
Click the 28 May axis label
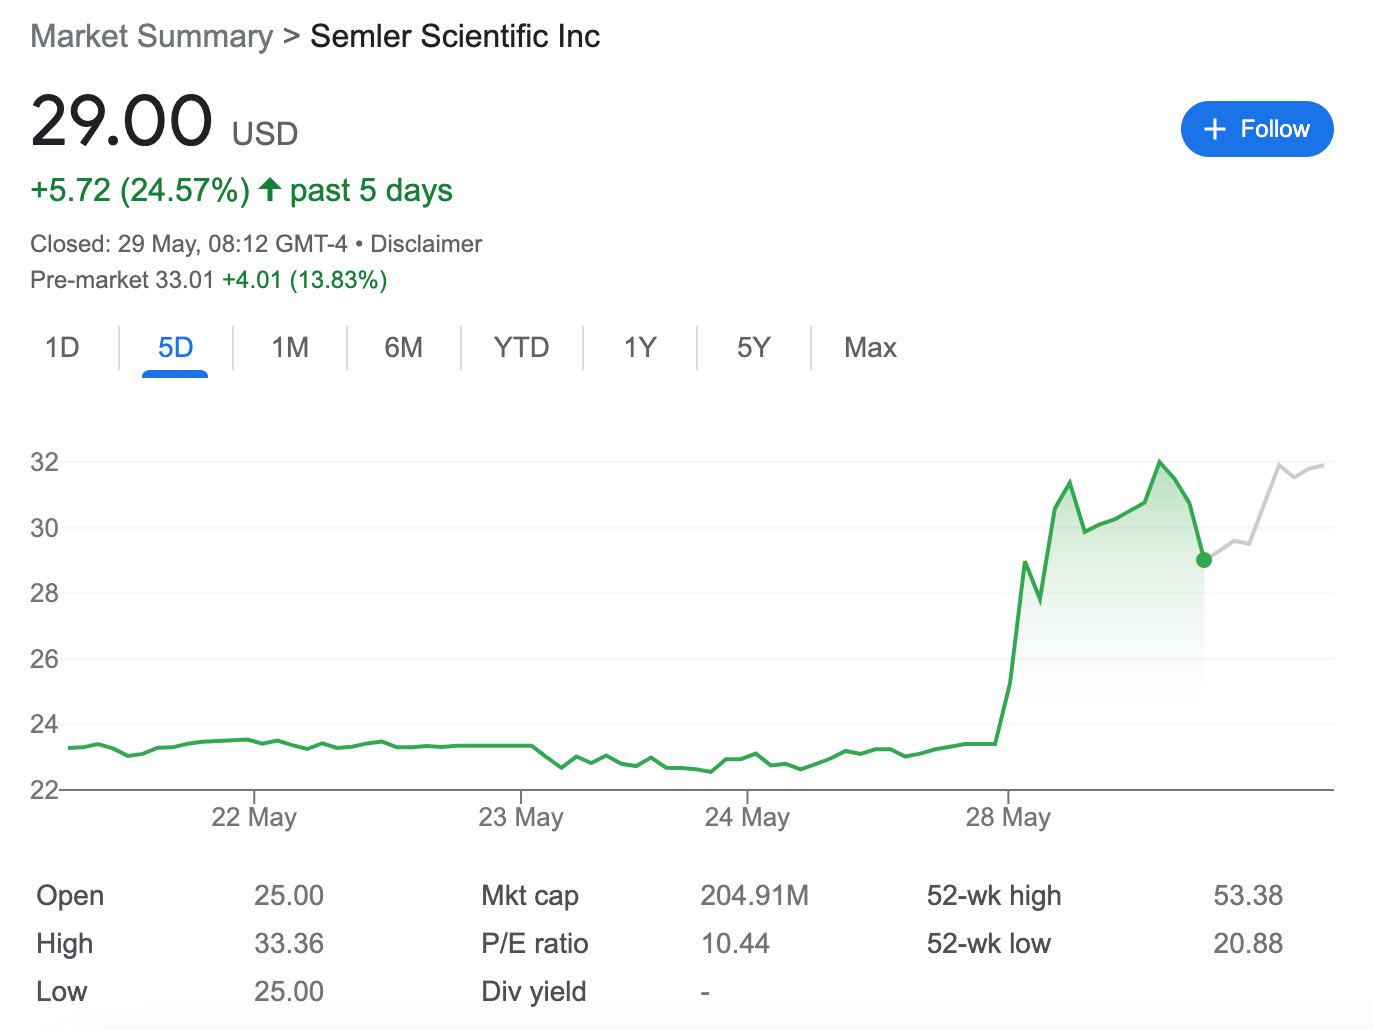pyautogui.click(x=1008, y=817)
